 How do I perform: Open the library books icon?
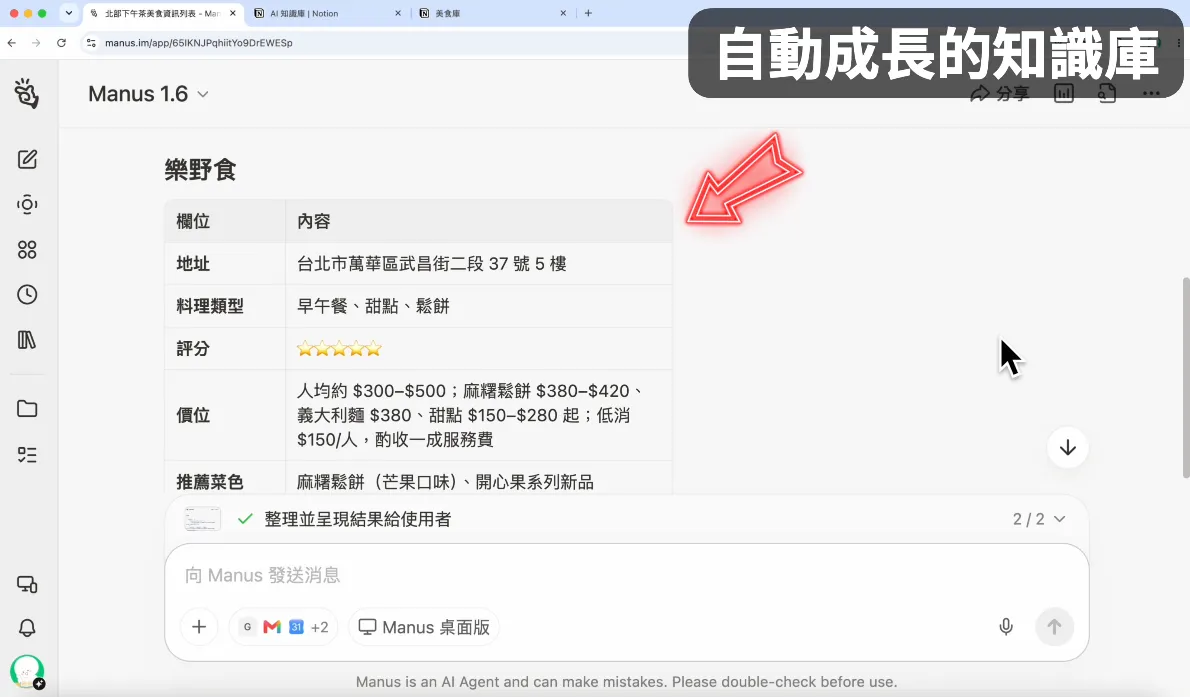[27, 340]
